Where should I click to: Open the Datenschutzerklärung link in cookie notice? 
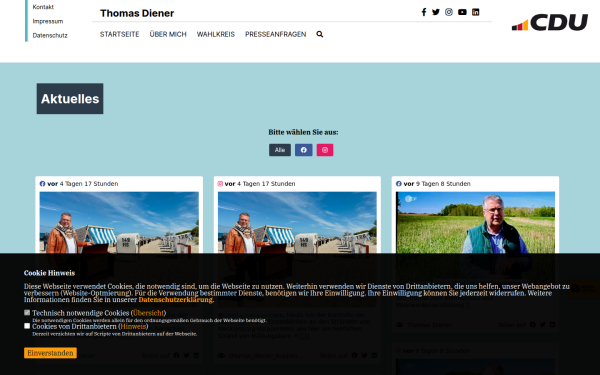(x=176, y=300)
